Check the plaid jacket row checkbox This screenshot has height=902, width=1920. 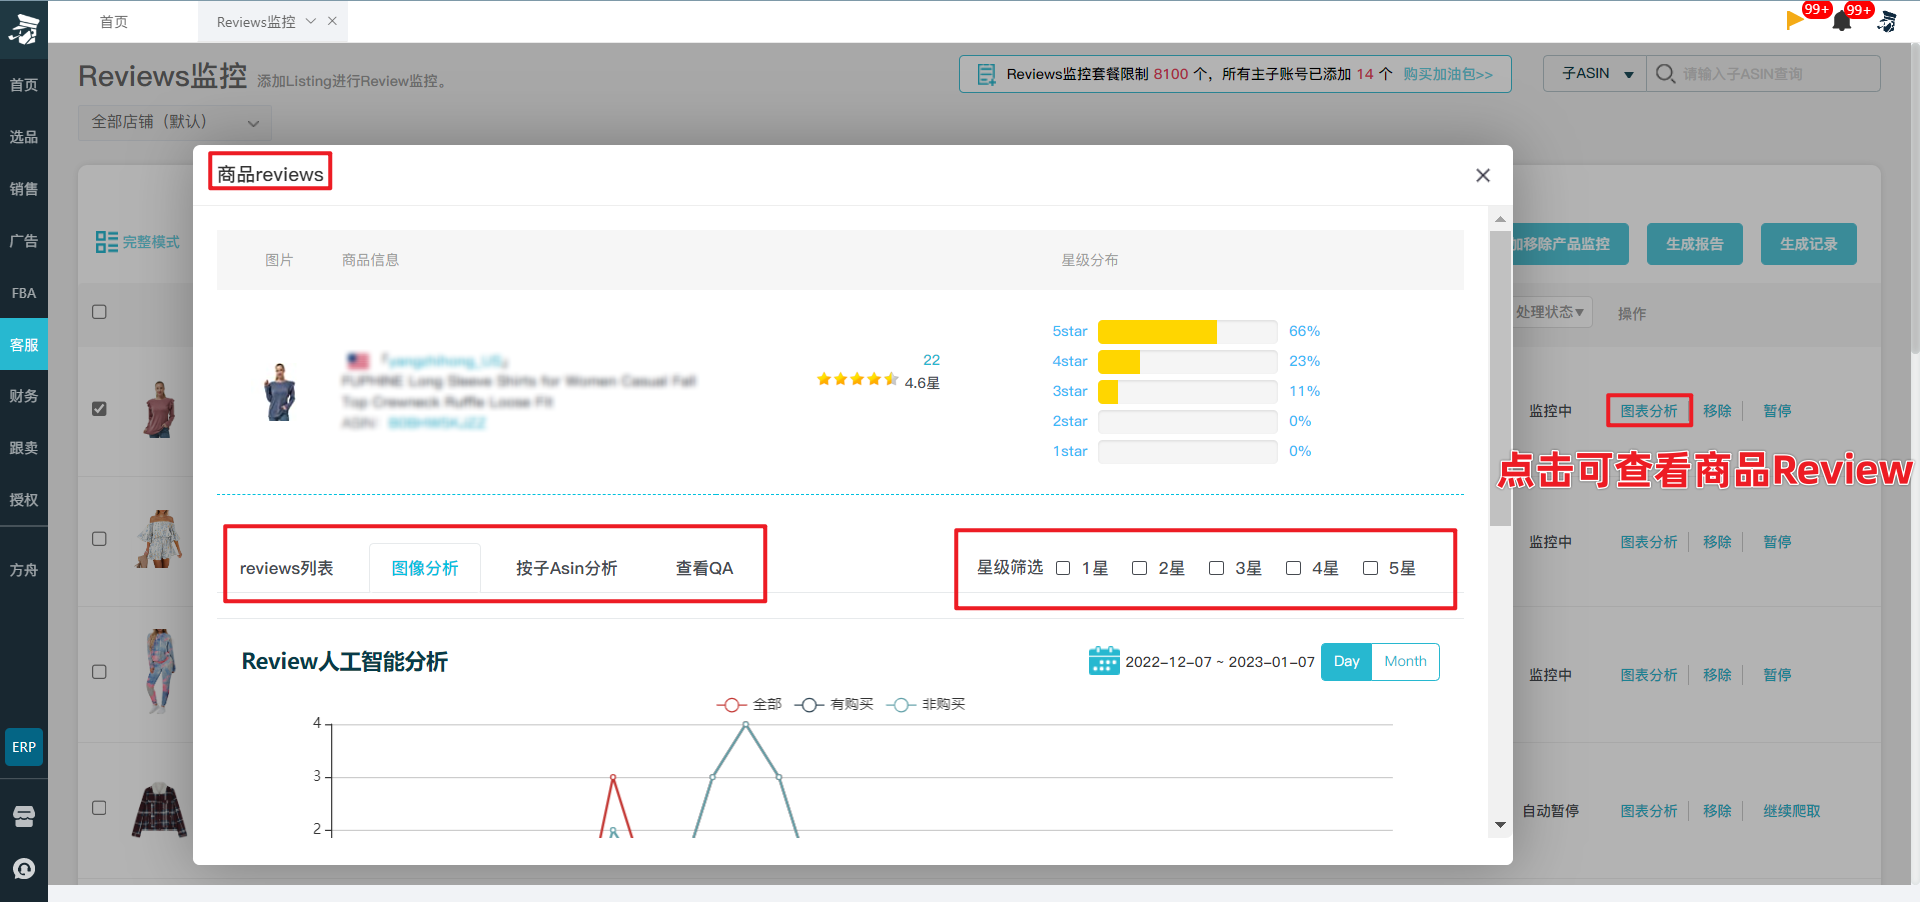point(99,808)
